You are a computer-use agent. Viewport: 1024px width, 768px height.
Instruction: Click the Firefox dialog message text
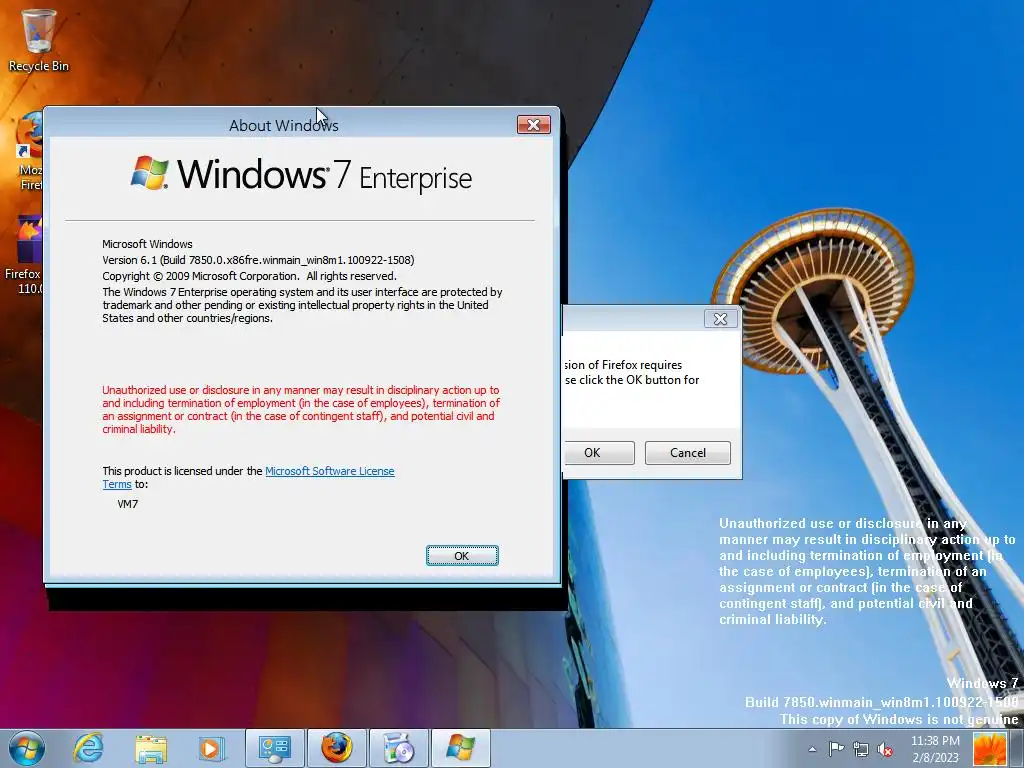coord(632,372)
